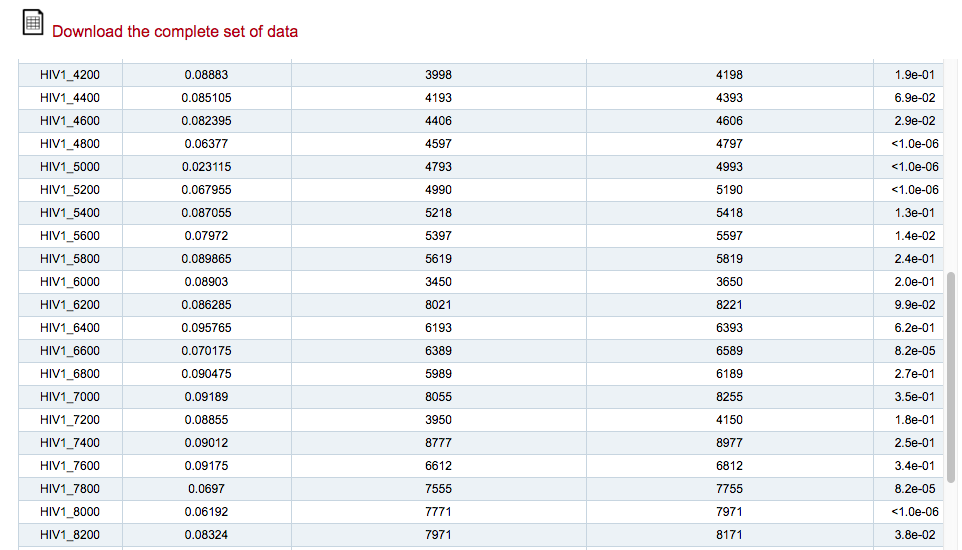Click the HIV1_7400 row name
The height and width of the screenshot is (550, 962).
tap(70, 443)
